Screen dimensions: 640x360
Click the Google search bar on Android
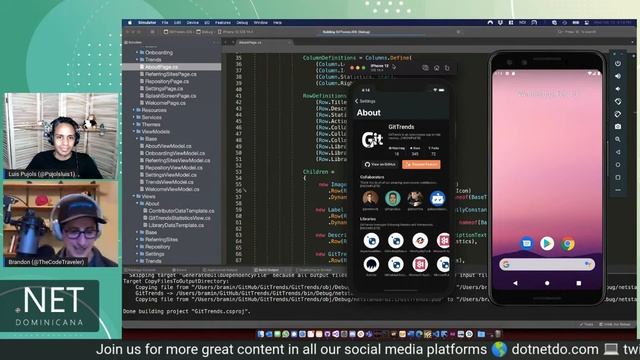tap(547, 264)
